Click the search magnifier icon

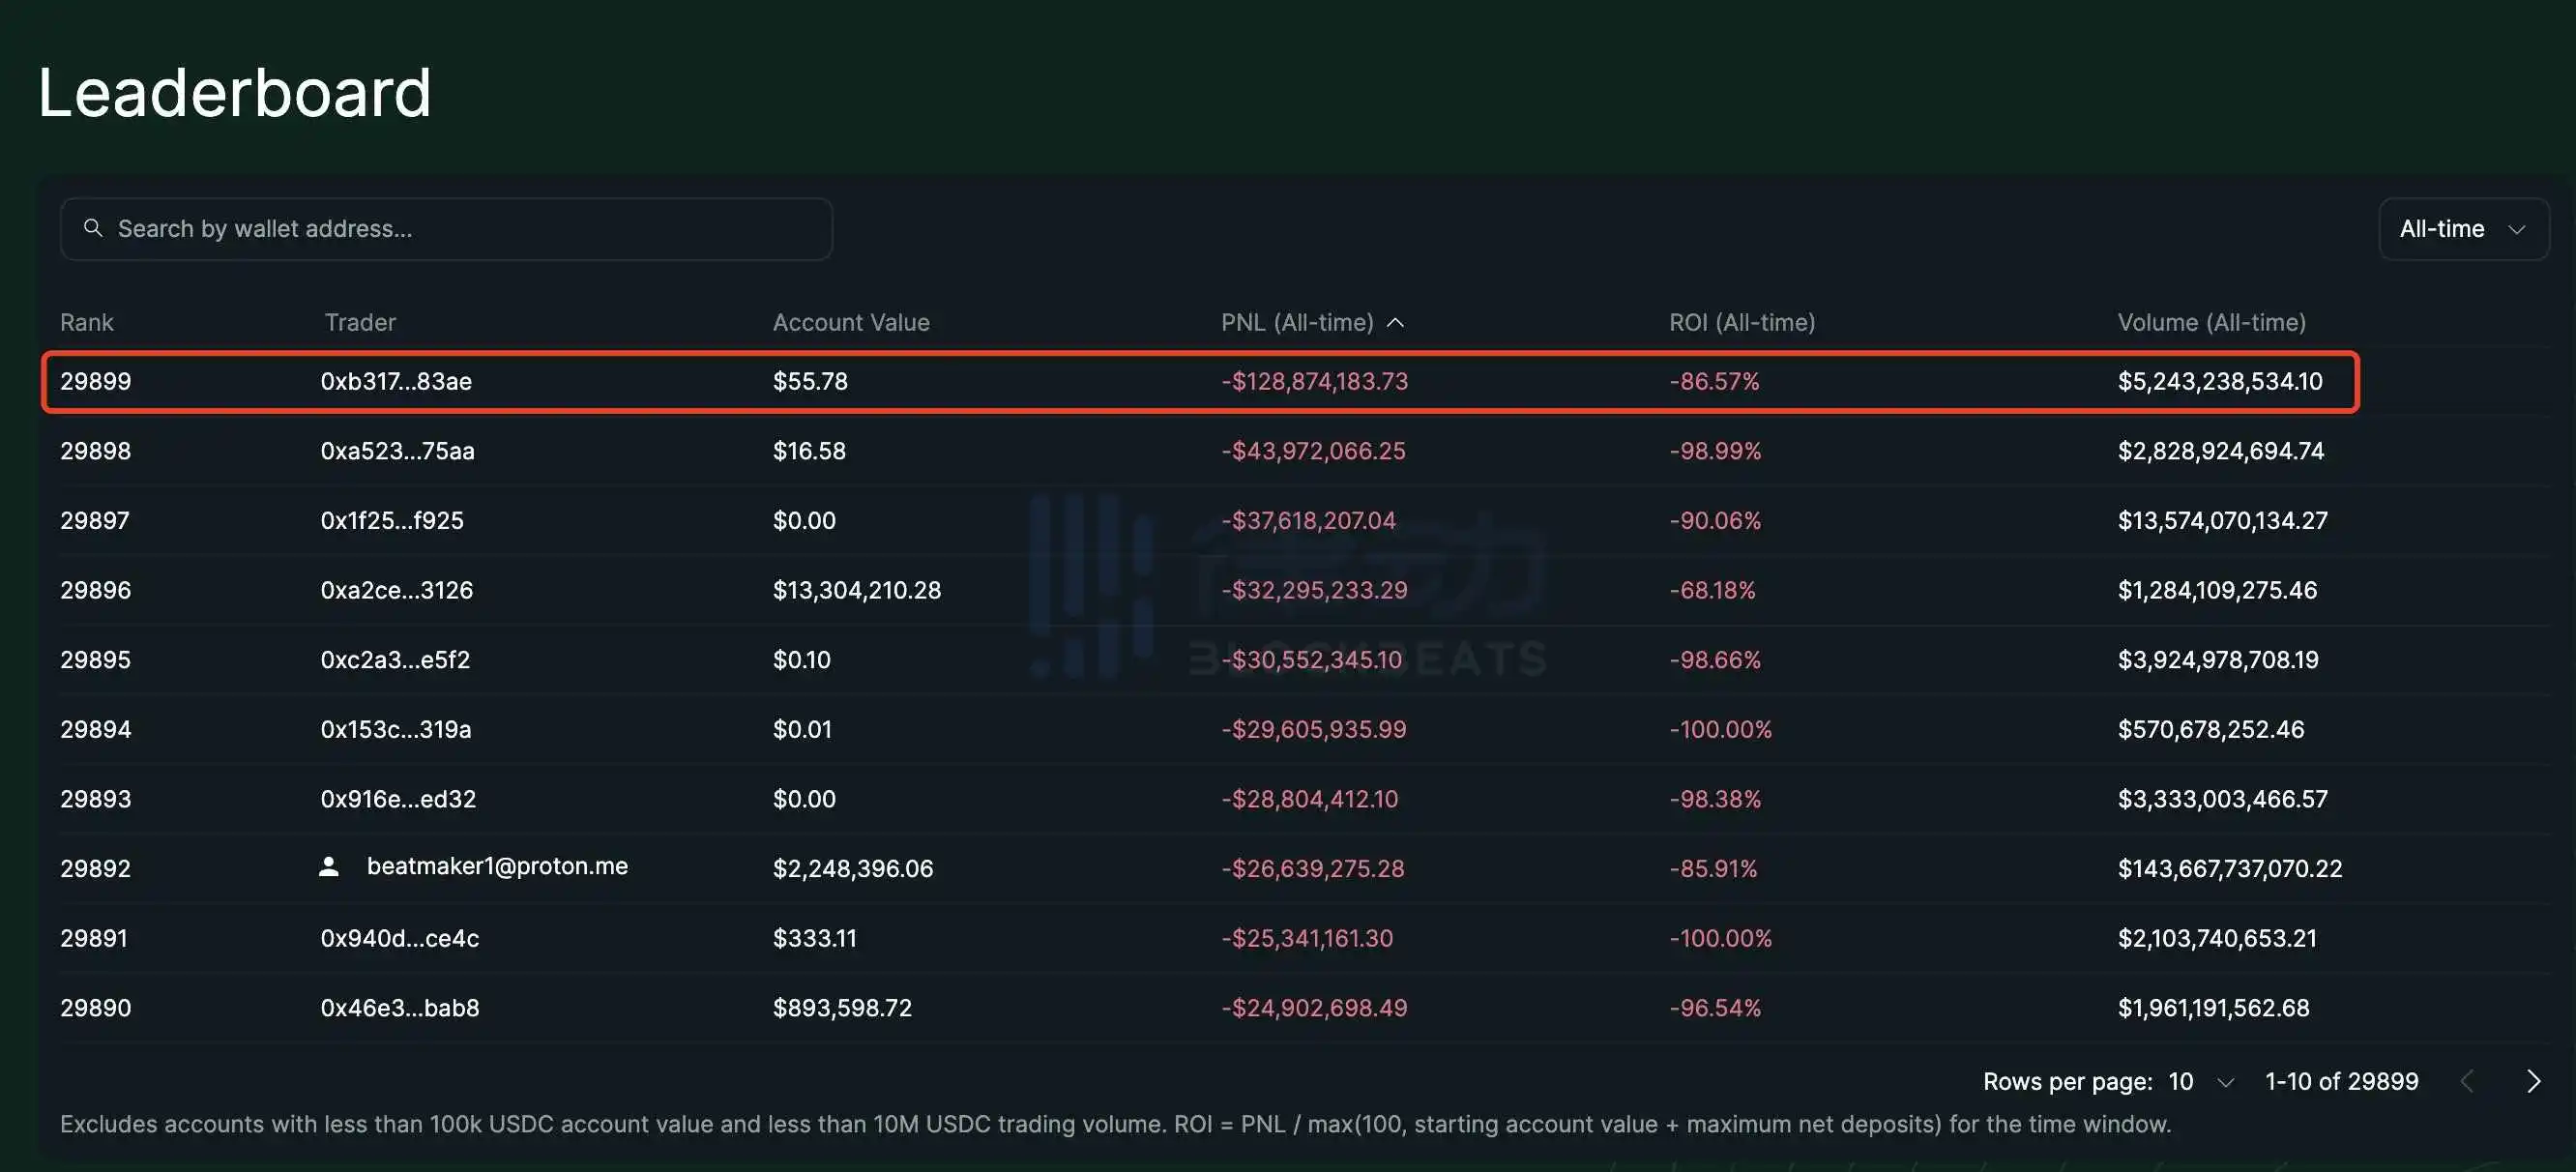(x=94, y=228)
